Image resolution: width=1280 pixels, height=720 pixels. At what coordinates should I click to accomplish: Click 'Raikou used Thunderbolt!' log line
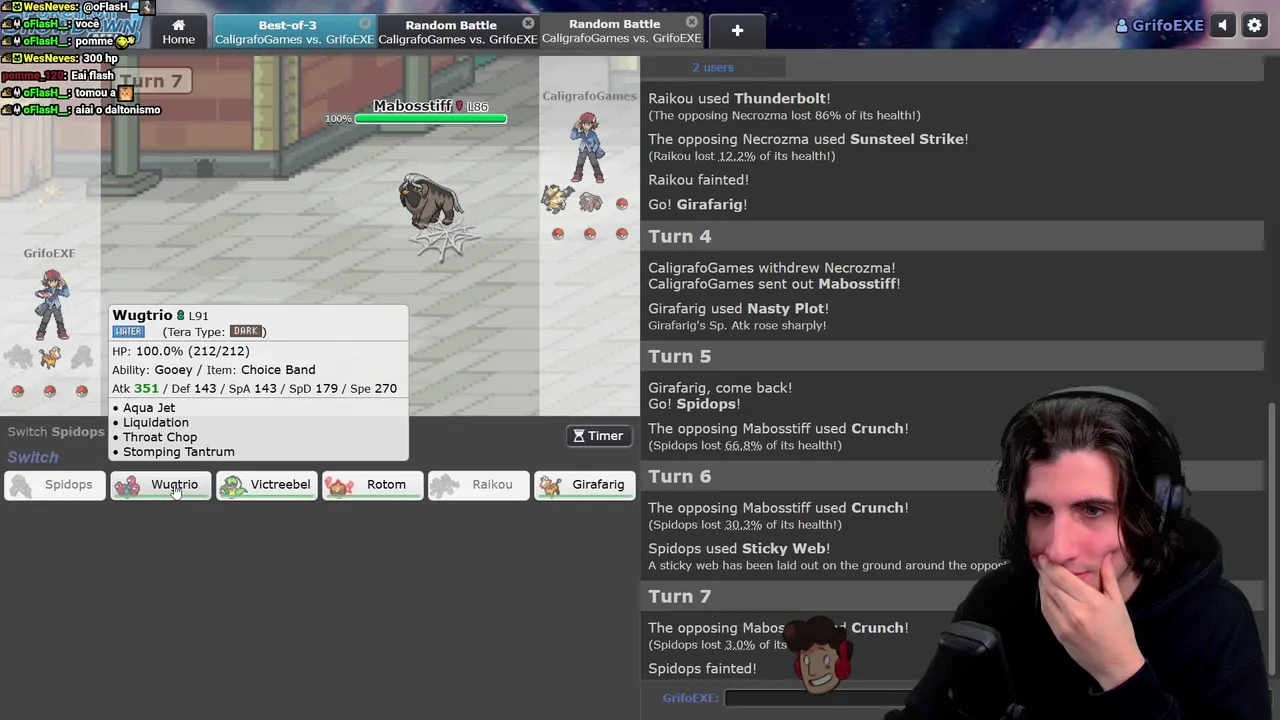(x=739, y=99)
